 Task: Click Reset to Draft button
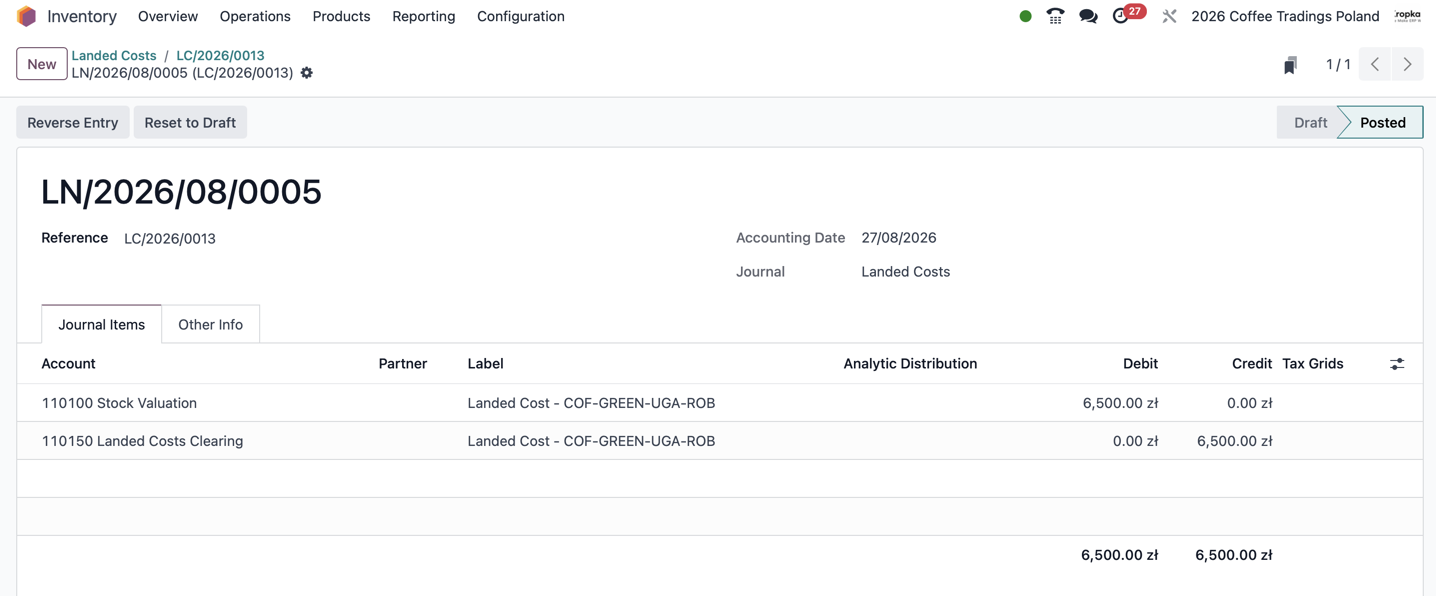click(190, 122)
